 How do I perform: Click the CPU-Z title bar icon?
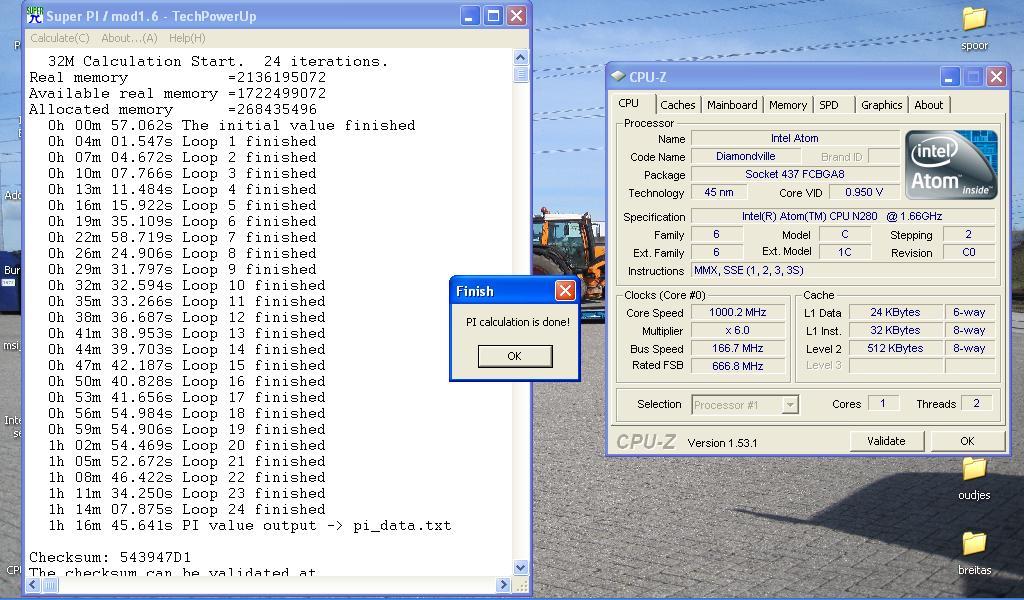(618, 76)
